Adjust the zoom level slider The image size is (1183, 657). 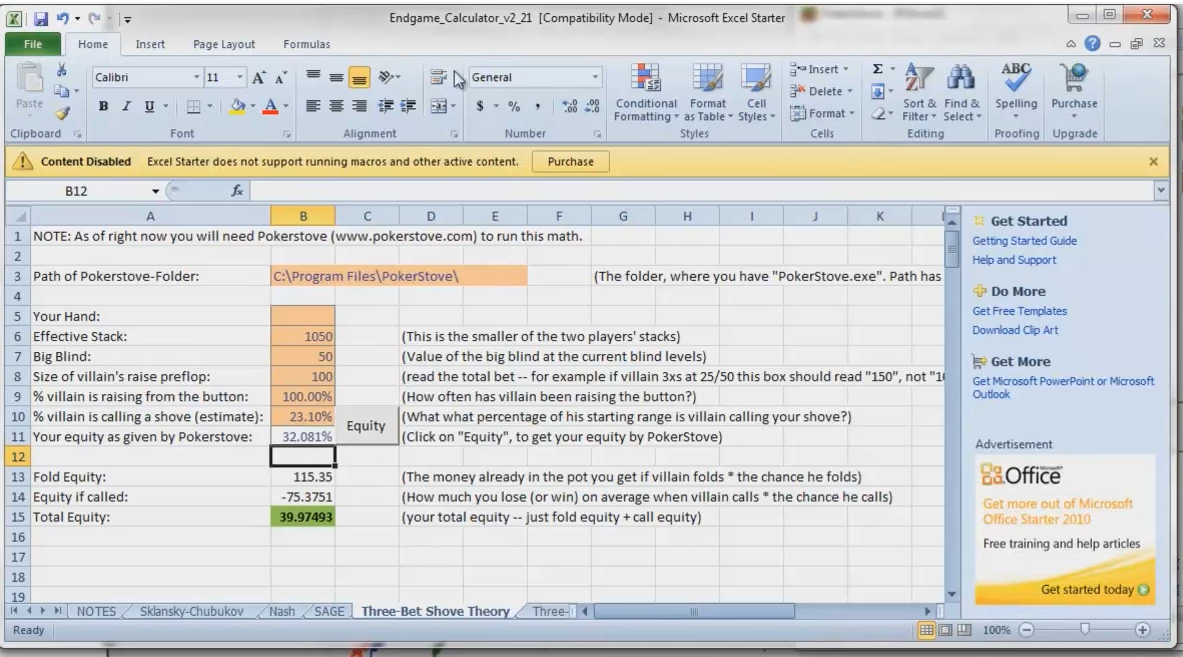point(1084,630)
